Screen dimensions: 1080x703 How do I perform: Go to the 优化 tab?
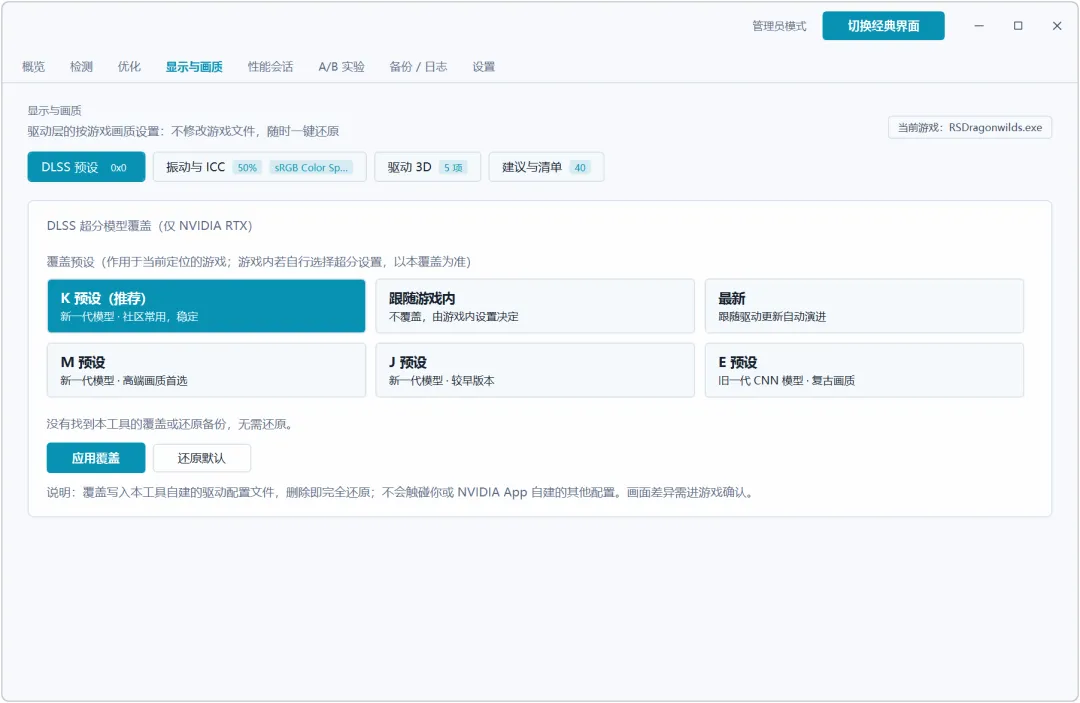129,67
